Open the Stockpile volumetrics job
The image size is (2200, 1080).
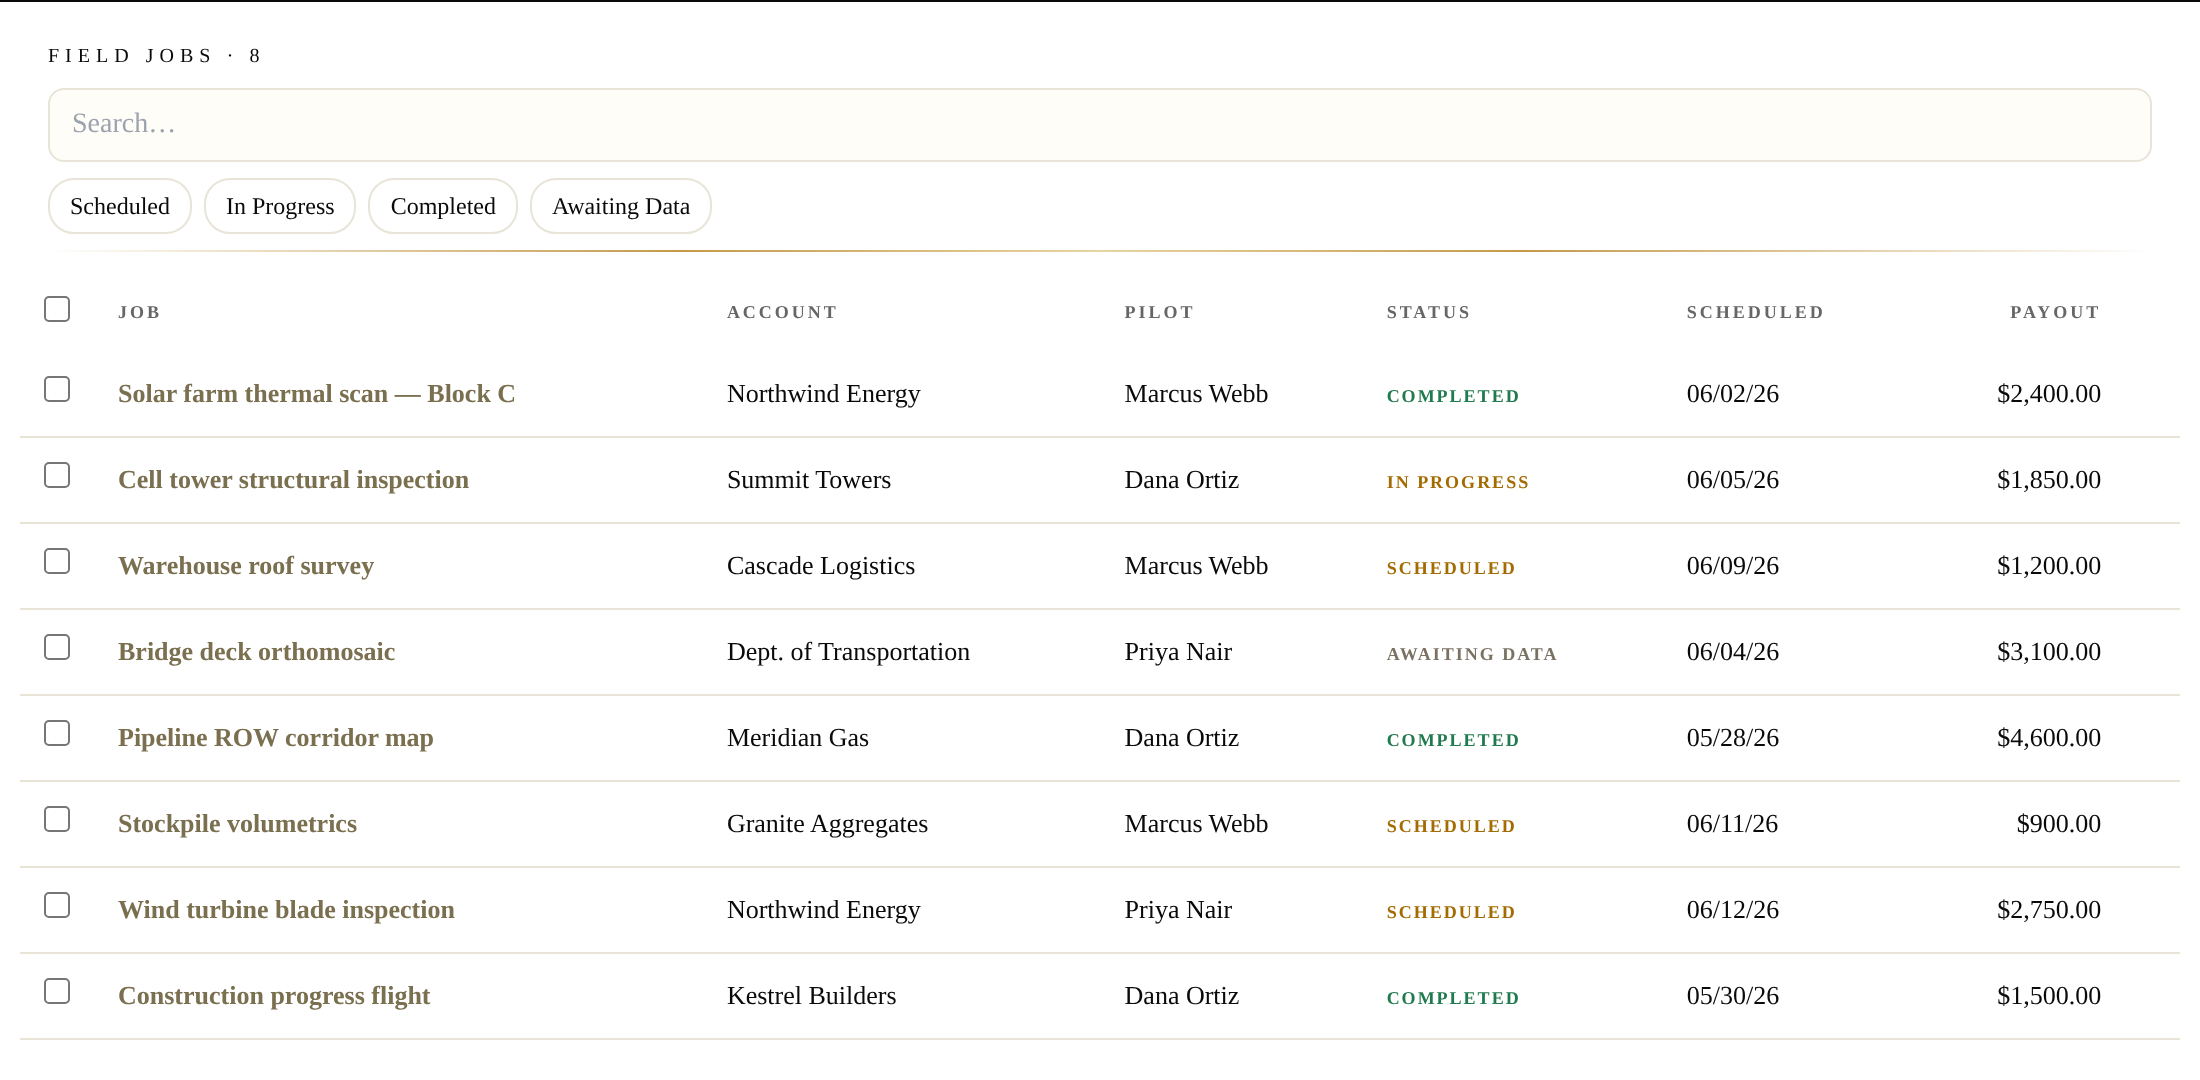pyautogui.click(x=237, y=824)
